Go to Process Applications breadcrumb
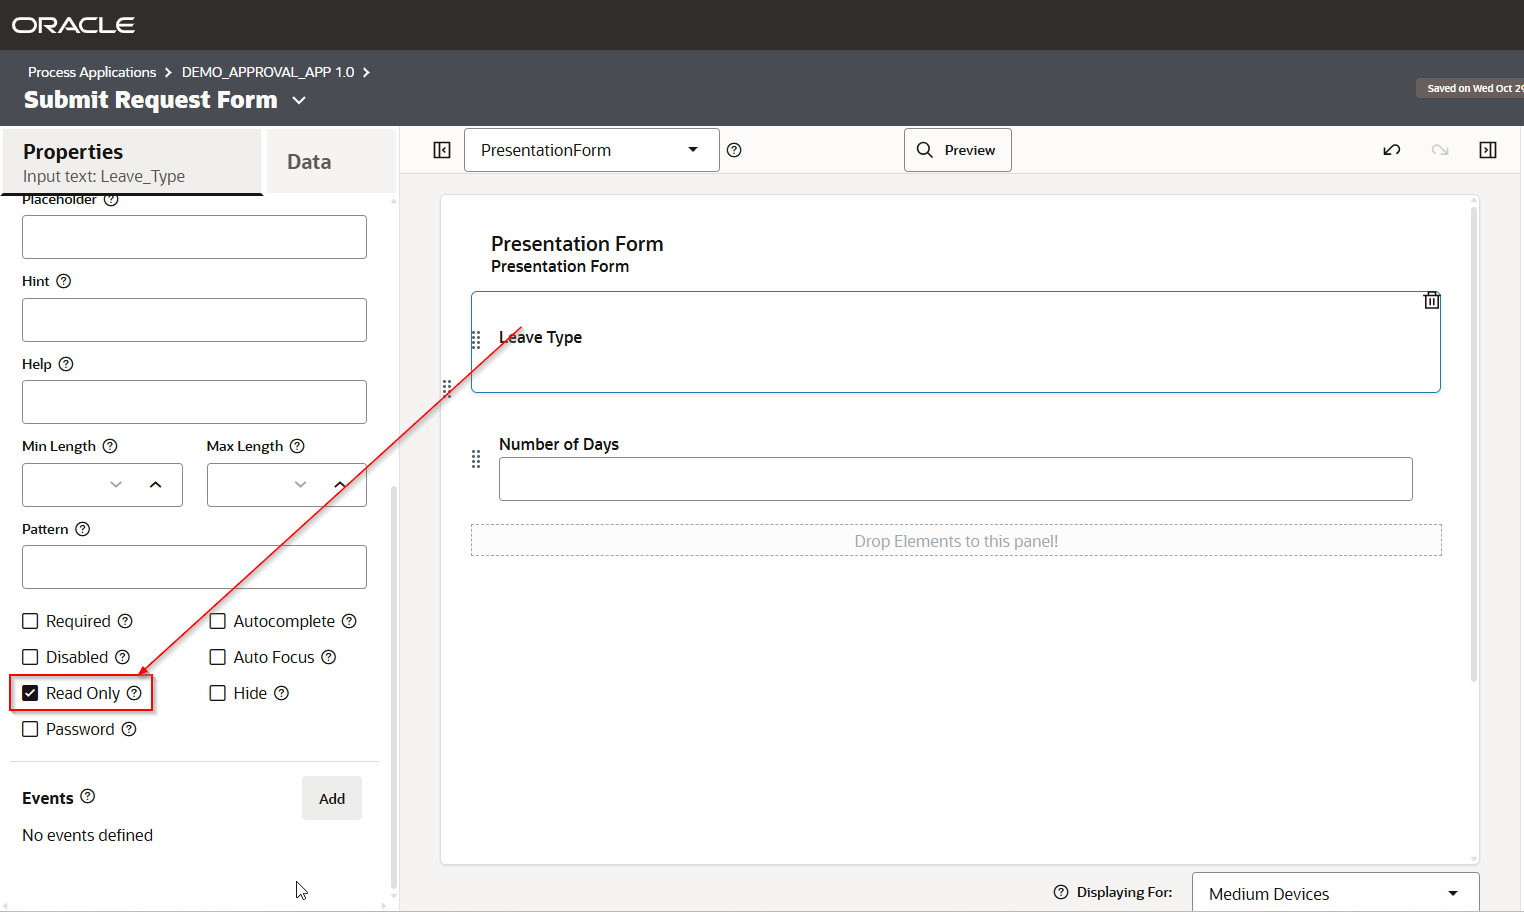The image size is (1524, 912). 92,72
